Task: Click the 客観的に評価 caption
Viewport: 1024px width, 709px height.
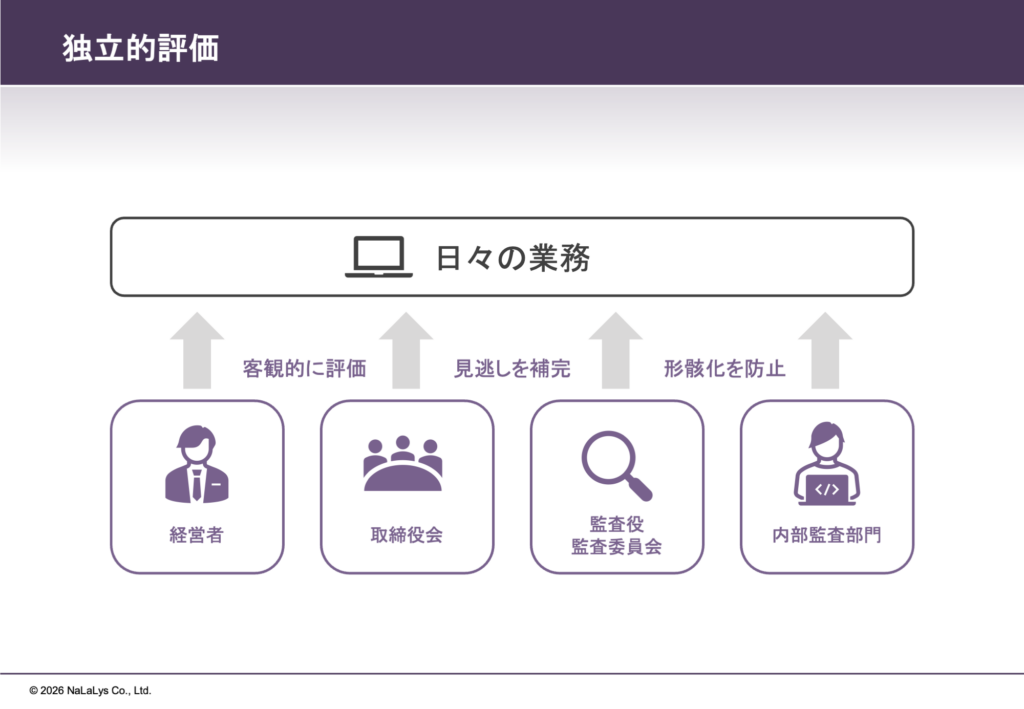Action: (304, 369)
